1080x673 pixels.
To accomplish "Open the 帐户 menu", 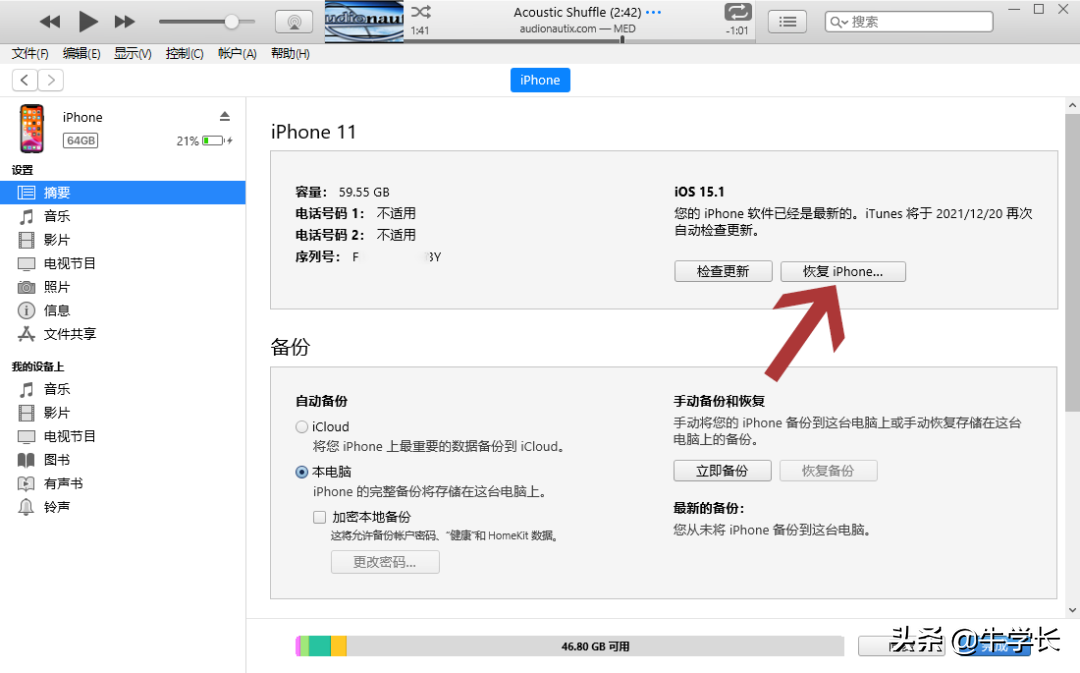I will (x=236, y=54).
